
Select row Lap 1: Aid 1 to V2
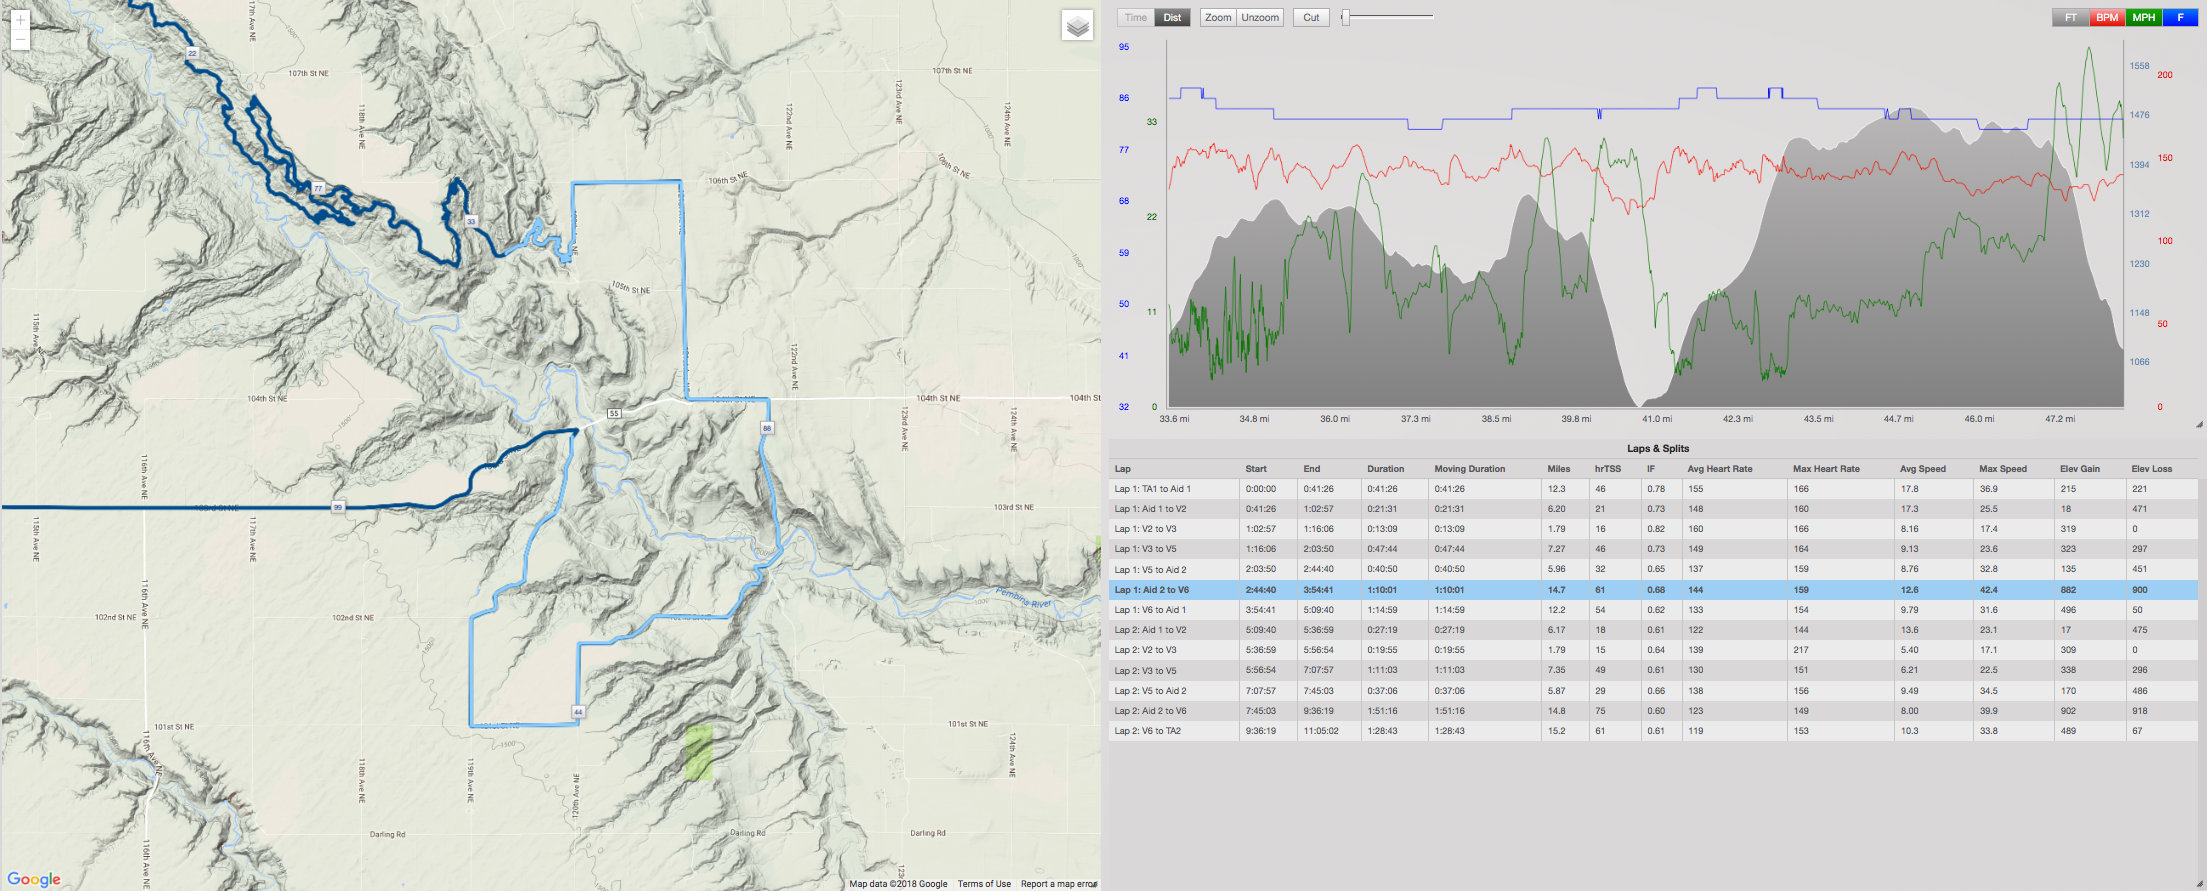click(1653, 509)
